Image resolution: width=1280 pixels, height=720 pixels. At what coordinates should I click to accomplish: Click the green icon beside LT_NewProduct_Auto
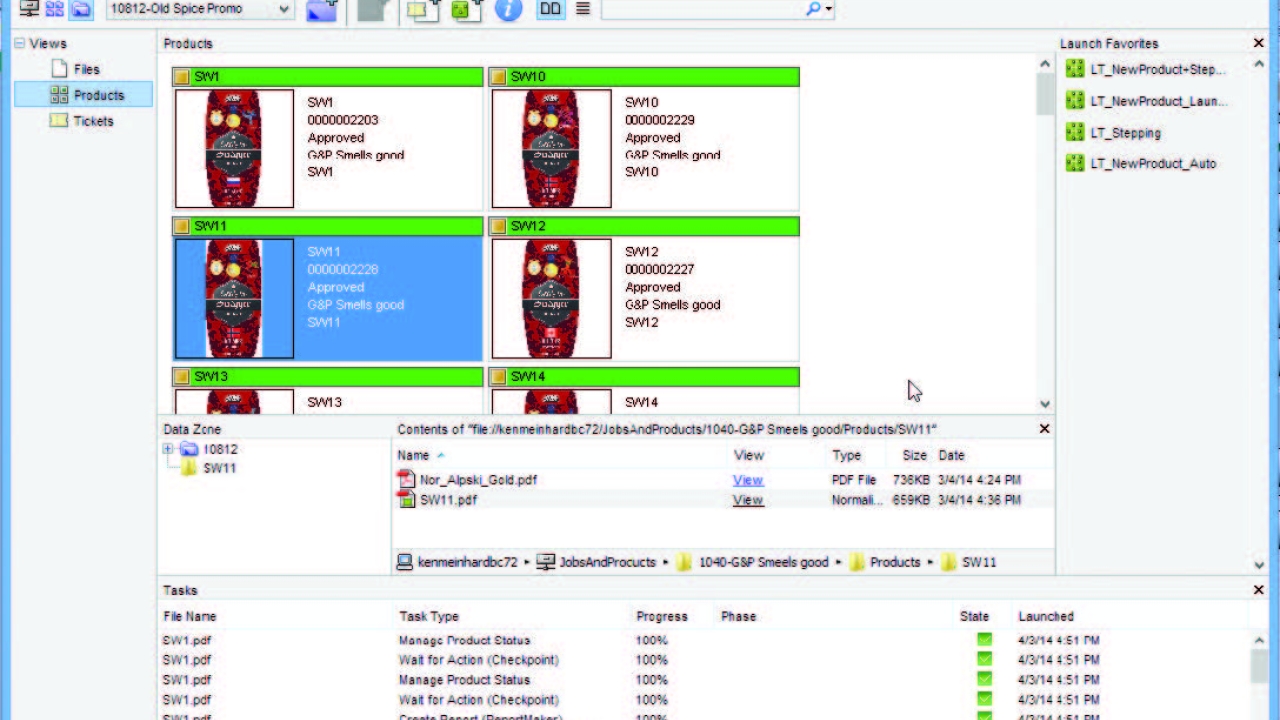1075,163
